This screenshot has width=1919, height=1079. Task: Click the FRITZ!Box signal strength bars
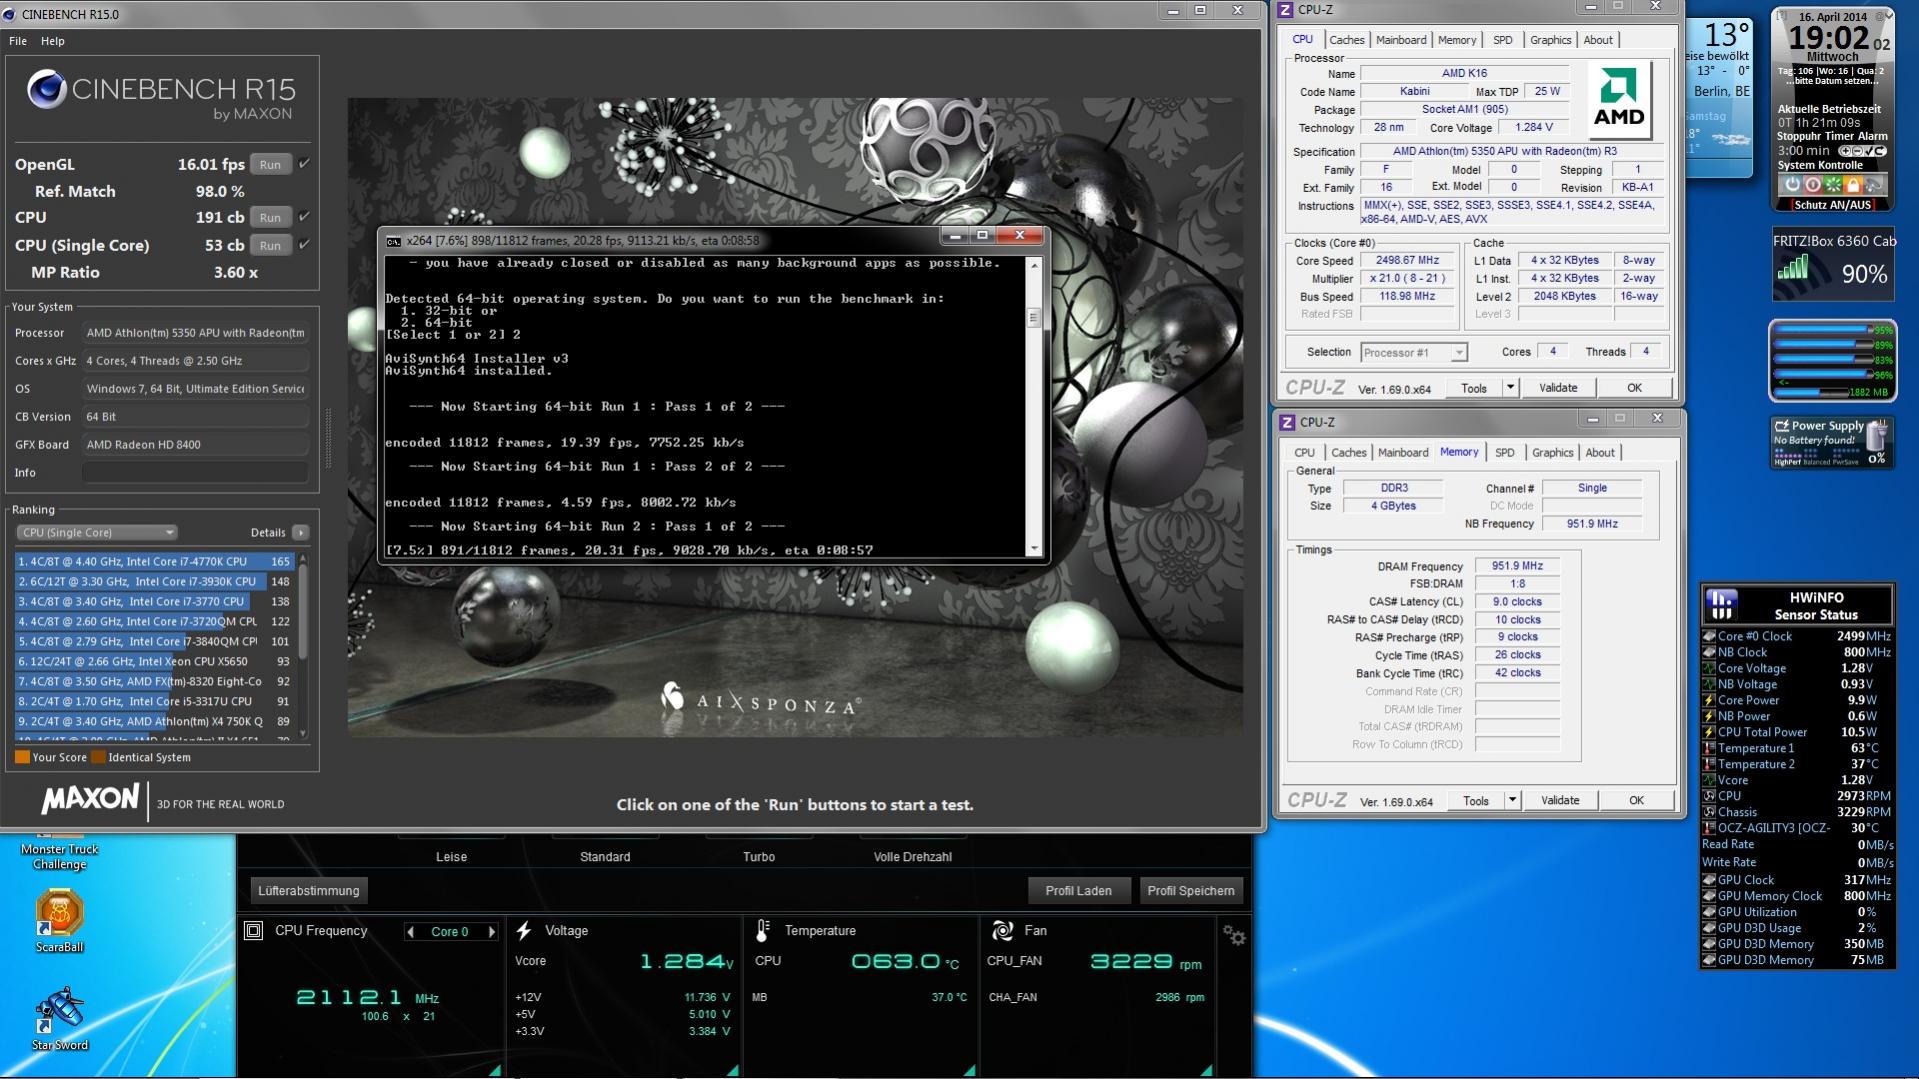pos(1793,267)
